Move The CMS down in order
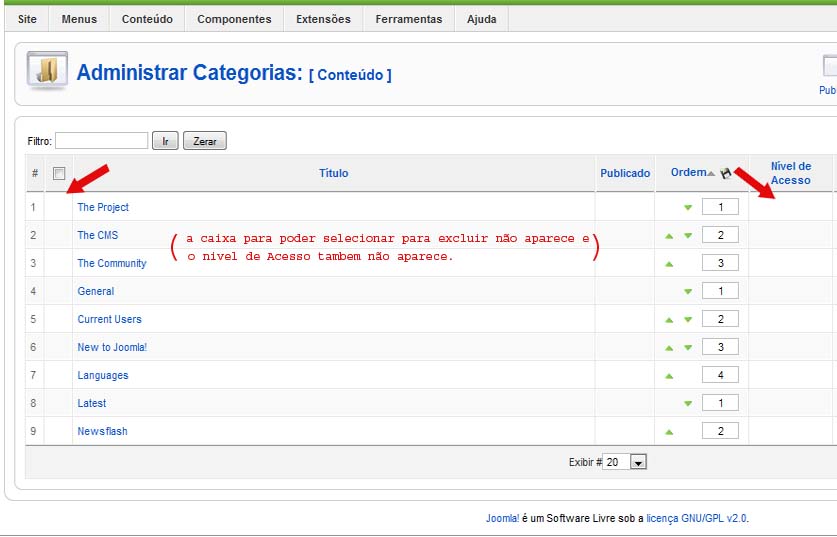The width and height of the screenshot is (837, 537). coord(688,235)
